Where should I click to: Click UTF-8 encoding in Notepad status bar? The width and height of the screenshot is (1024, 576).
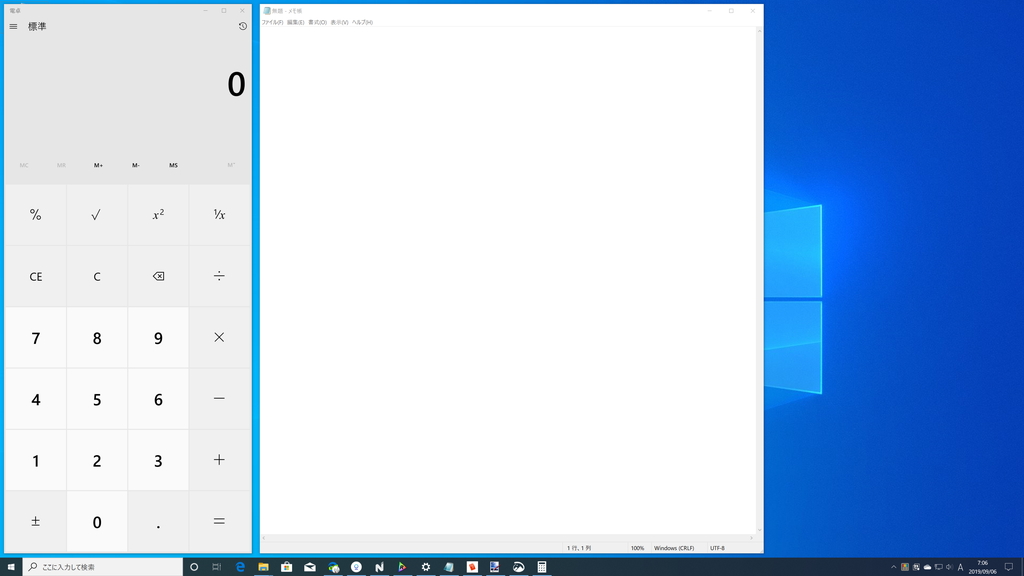717,548
